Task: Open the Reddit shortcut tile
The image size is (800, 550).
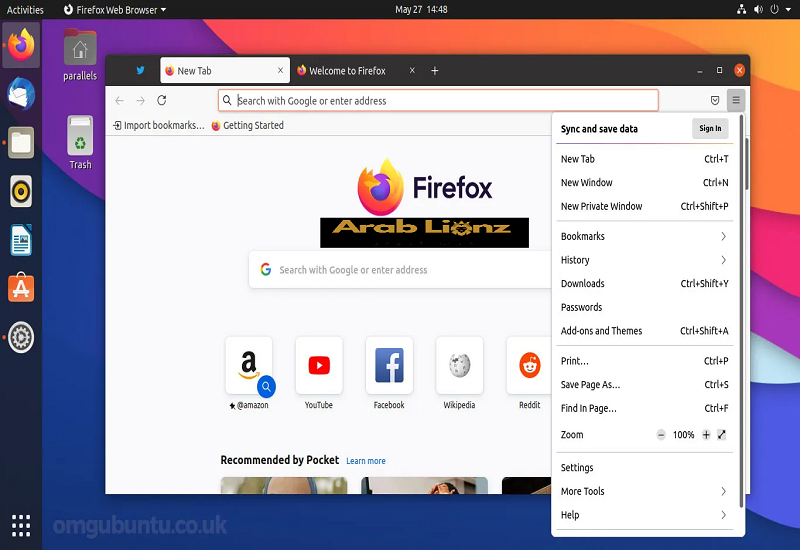Action: point(529,365)
